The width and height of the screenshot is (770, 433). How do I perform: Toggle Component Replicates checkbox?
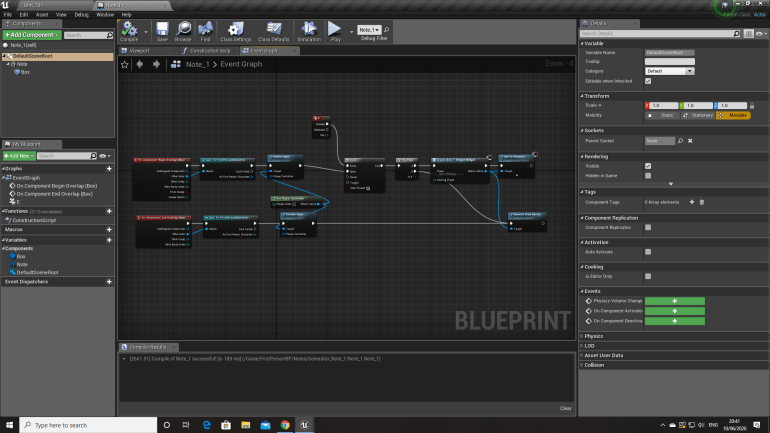pos(648,227)
